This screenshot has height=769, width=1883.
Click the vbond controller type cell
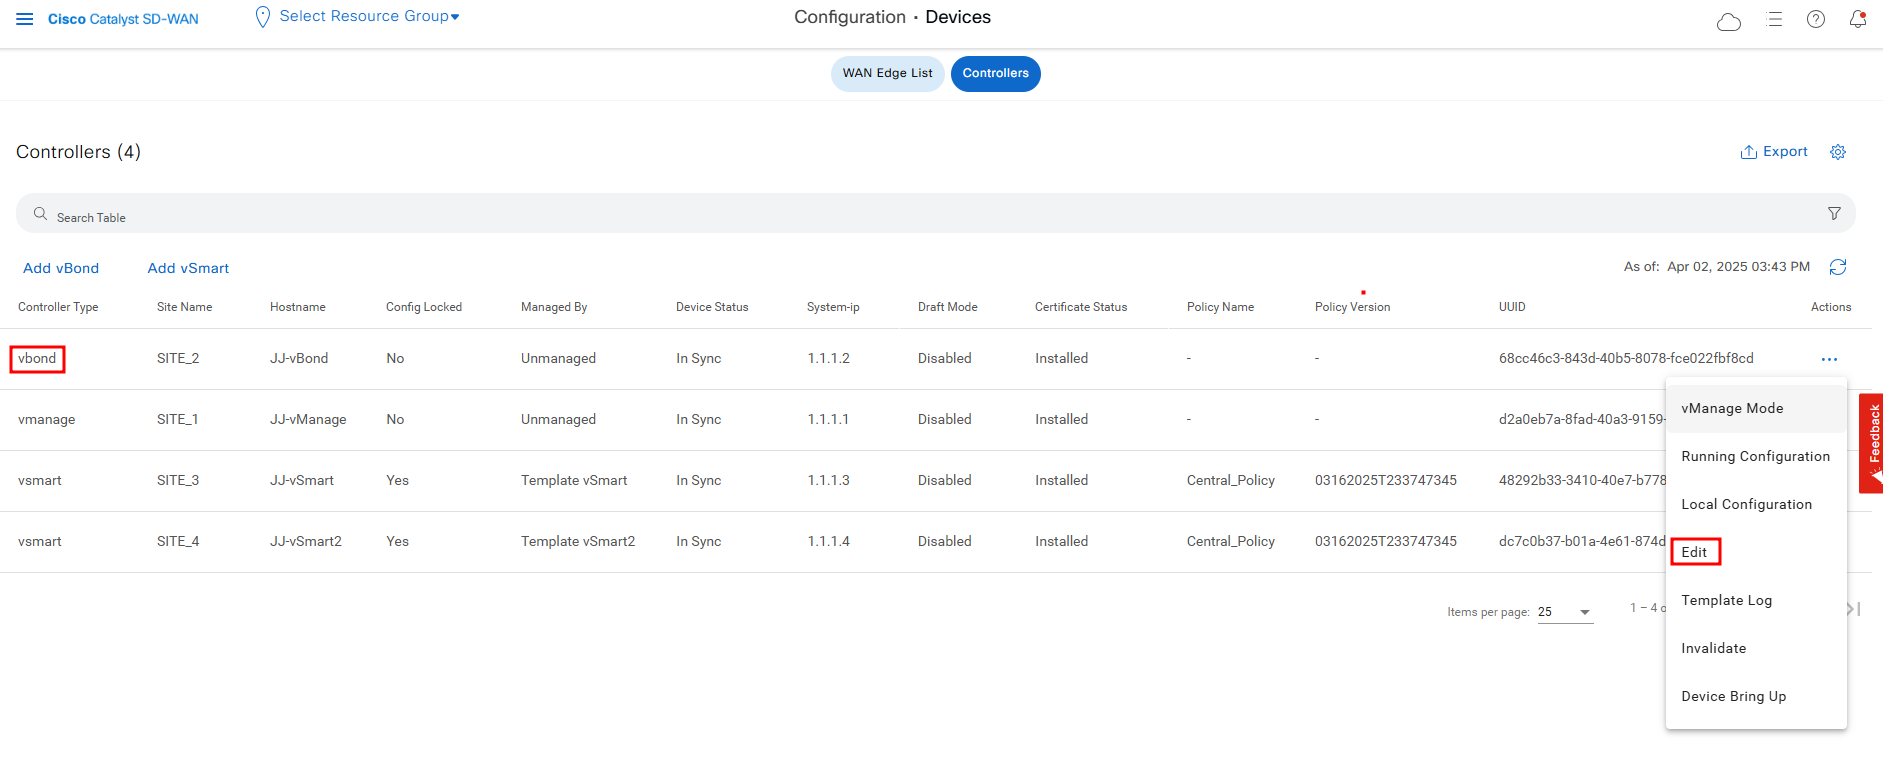[37, 358]
